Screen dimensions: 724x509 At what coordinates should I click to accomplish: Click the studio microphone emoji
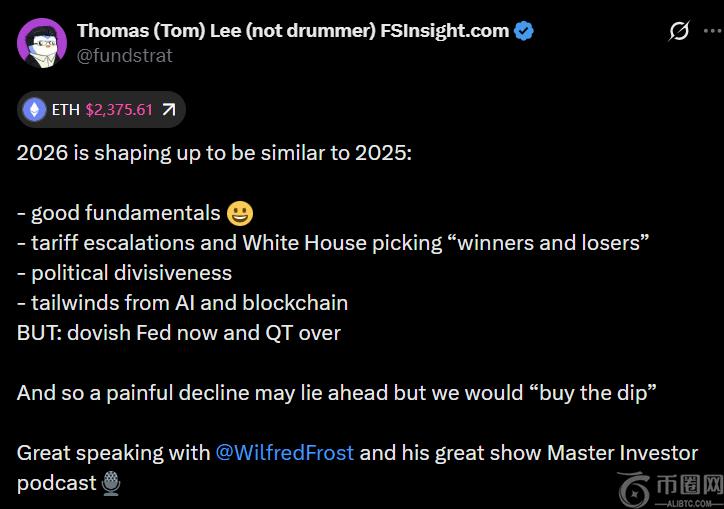tap(112, 484)
